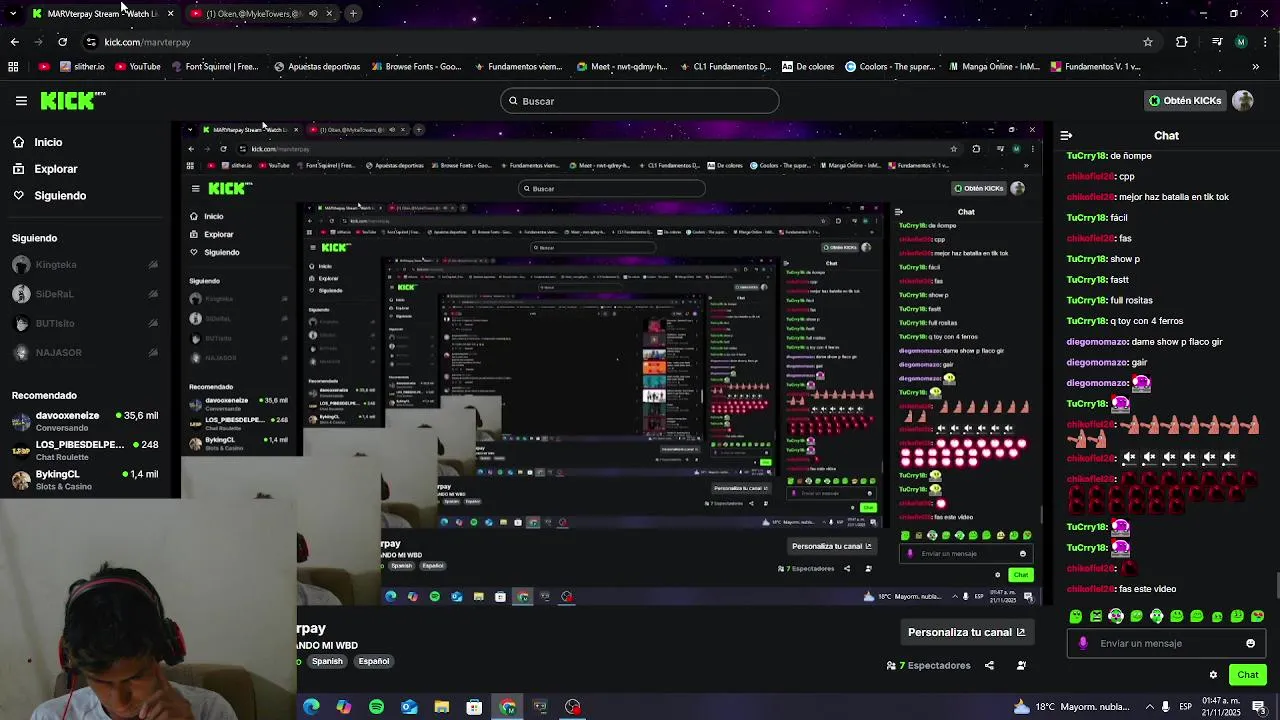The image size is (1280, 720).
Task: Click the profile avatar at top right of Kick
Action: (1243, 101)
